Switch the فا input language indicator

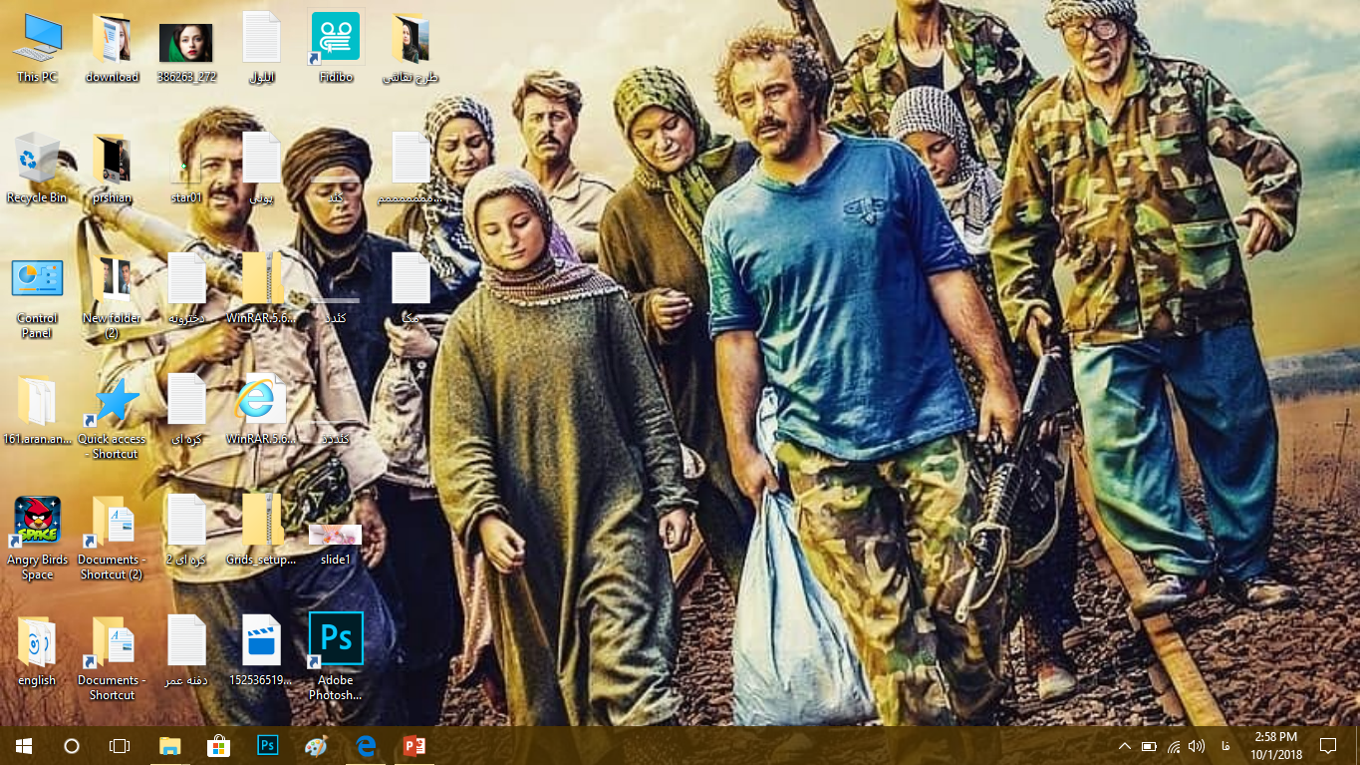(x=1225, y=746)
